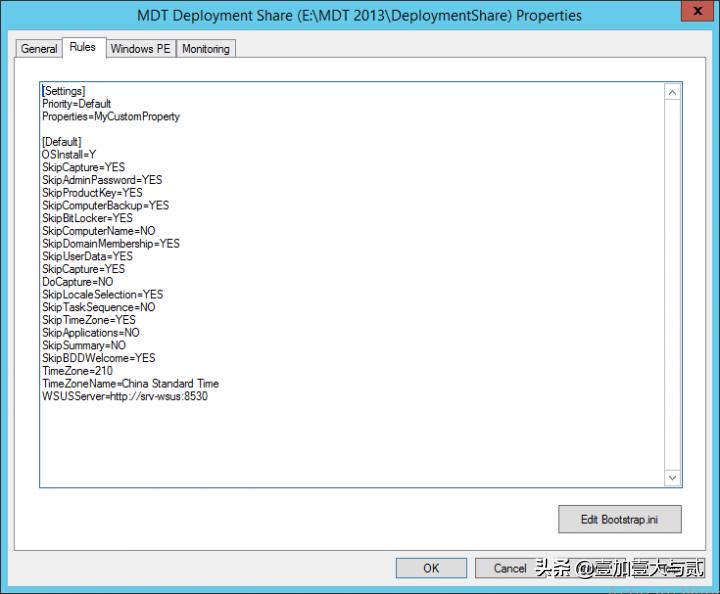This screenshot has height=594, width=720.
Task: Click the TimeZone=210 line
Action: [77, 371]
